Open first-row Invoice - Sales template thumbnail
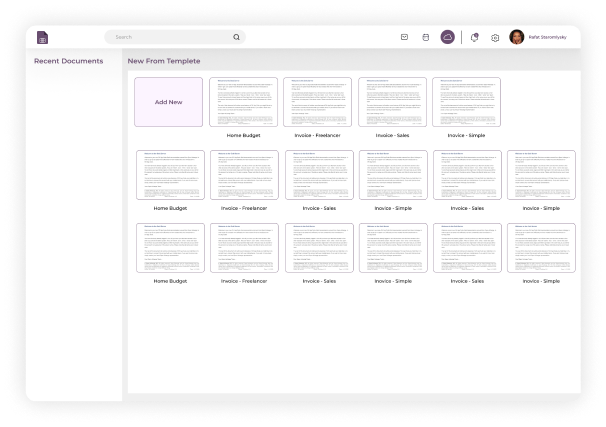This screenshot has width=606, height=427. [x=392, y=102]
